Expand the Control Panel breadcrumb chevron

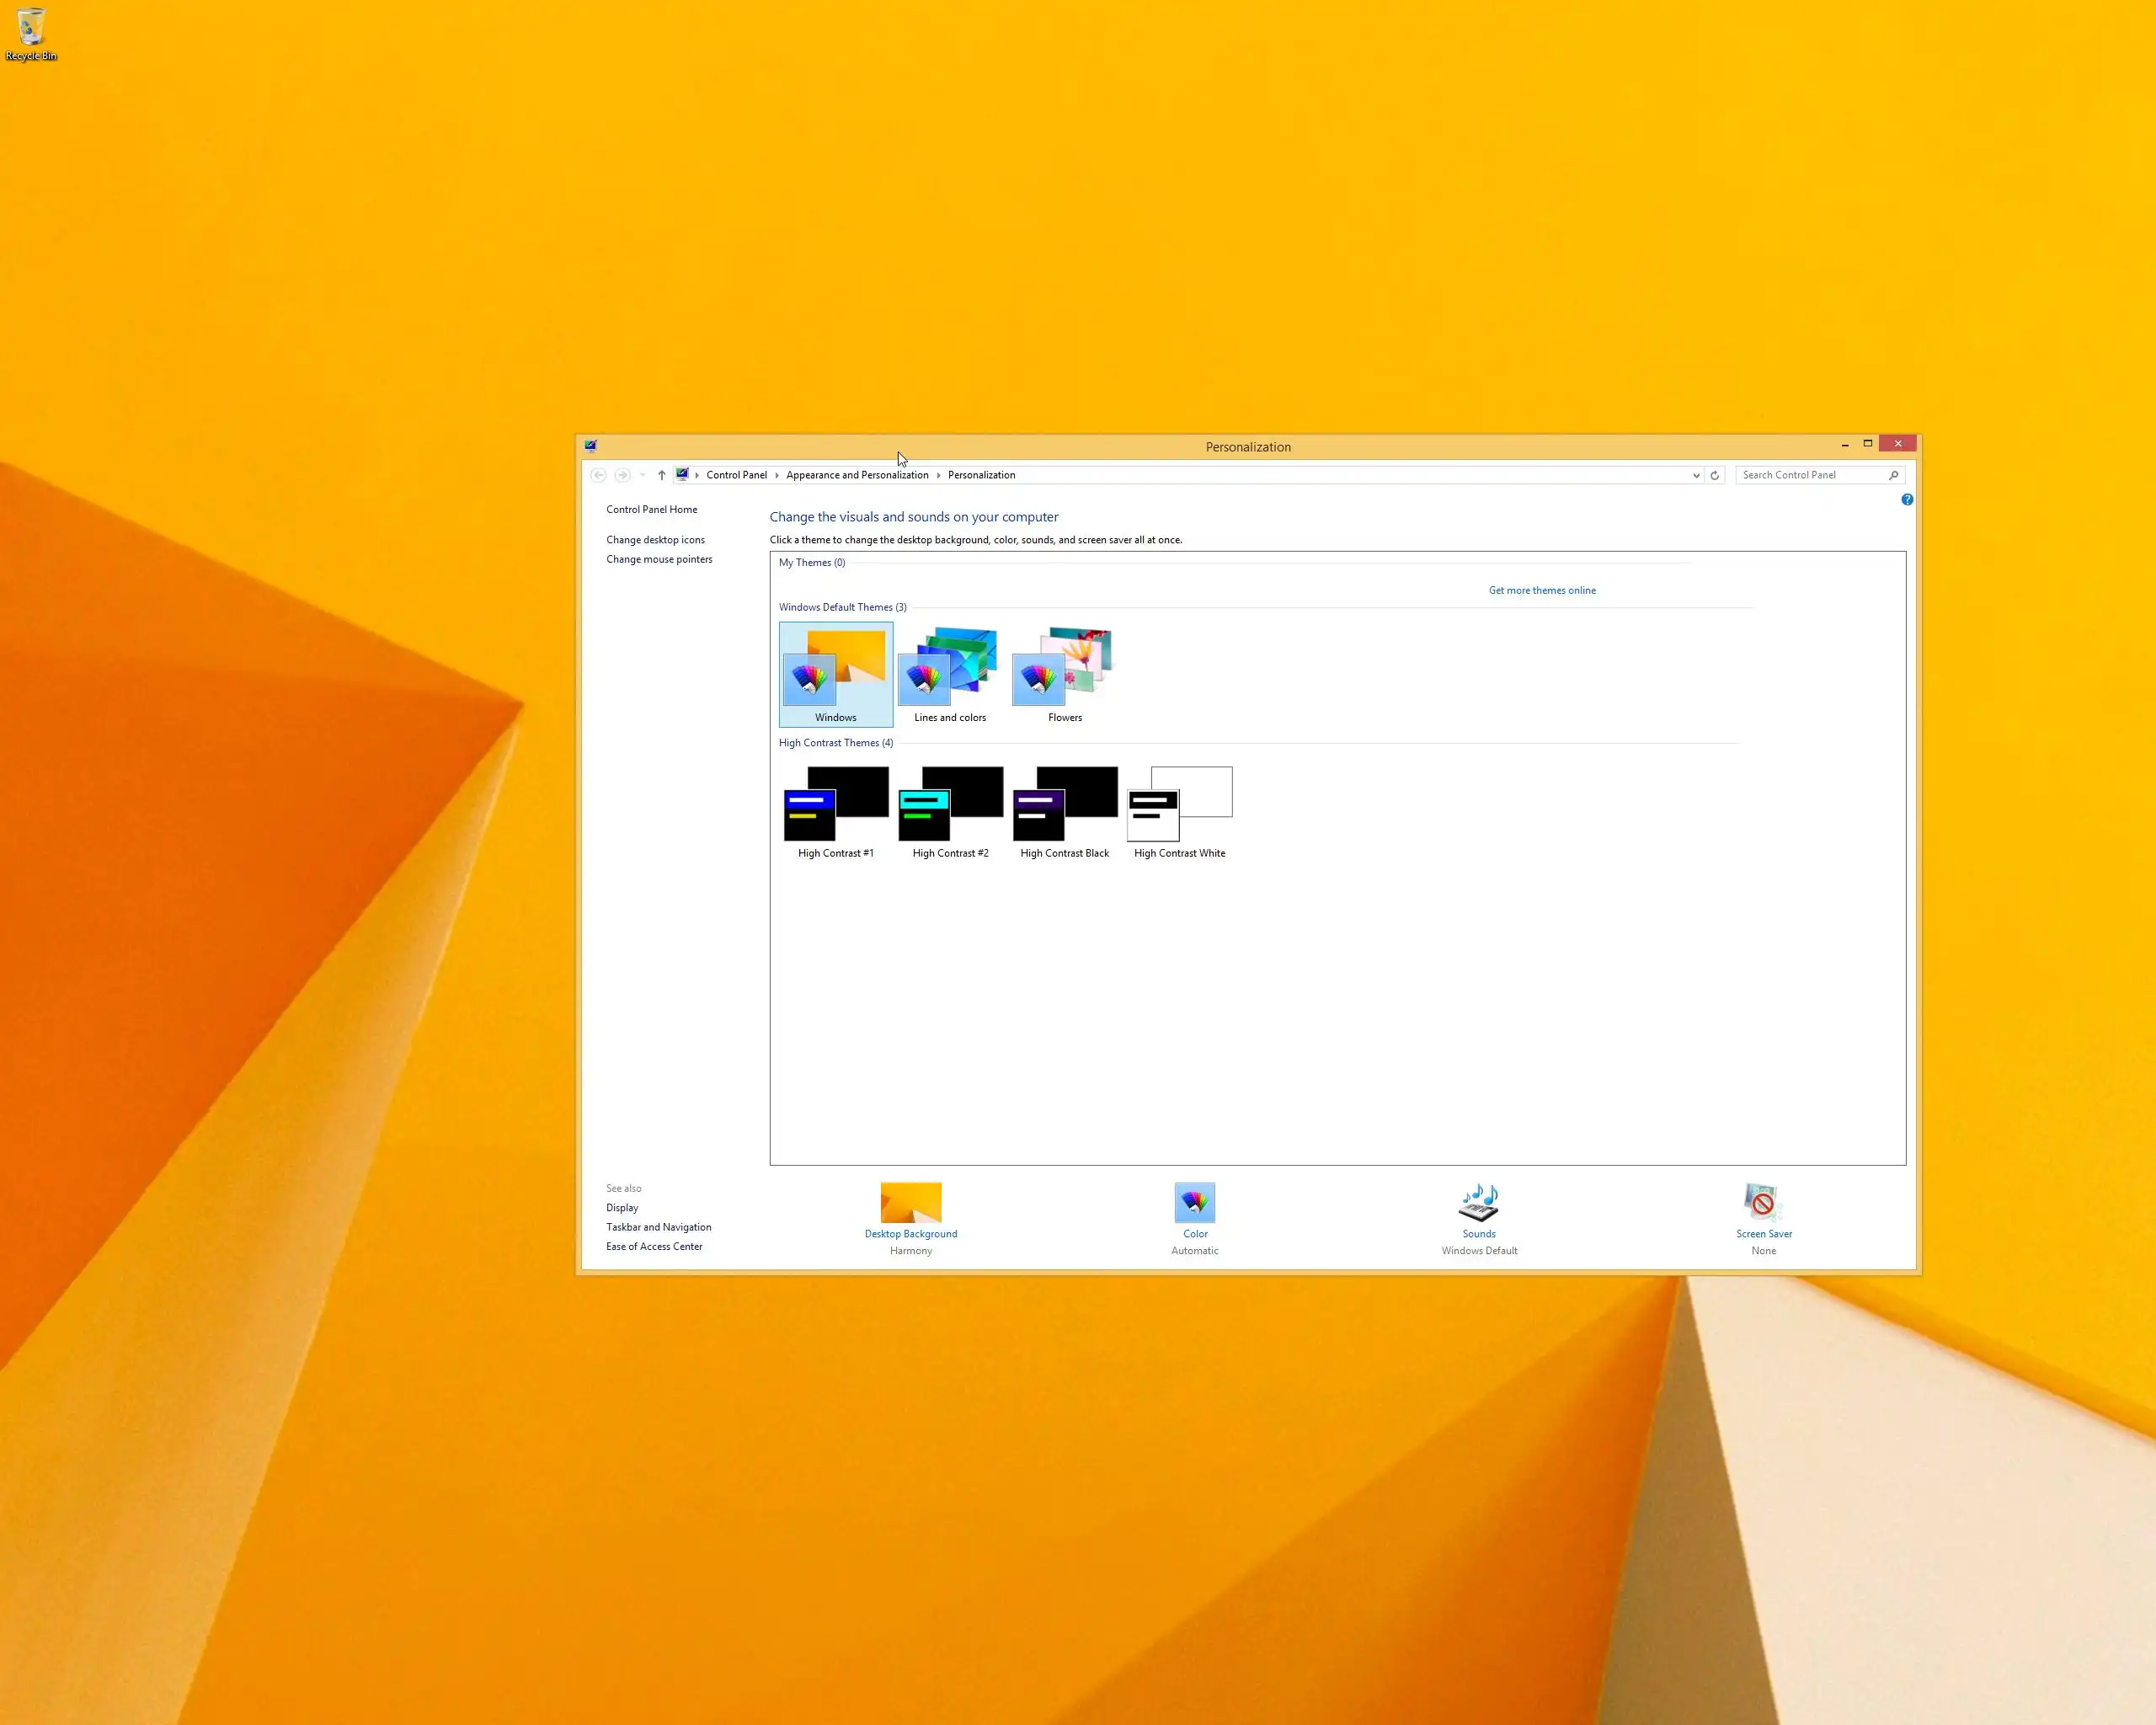pyautogui.click(x=776, y=476)
